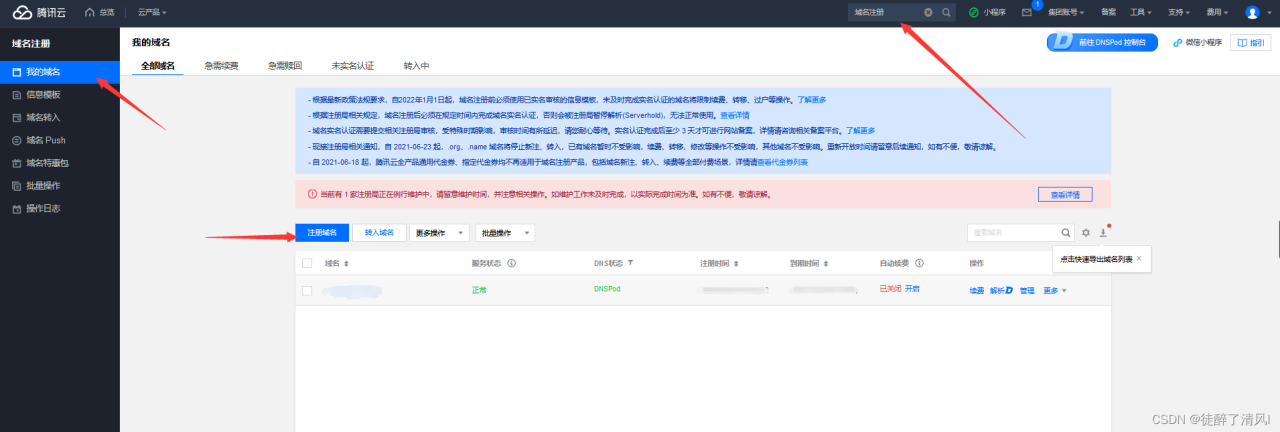Viewport: 1280px width, 432px height.
Task: Sort by 注册时间 column
Action: click(736, 264)
